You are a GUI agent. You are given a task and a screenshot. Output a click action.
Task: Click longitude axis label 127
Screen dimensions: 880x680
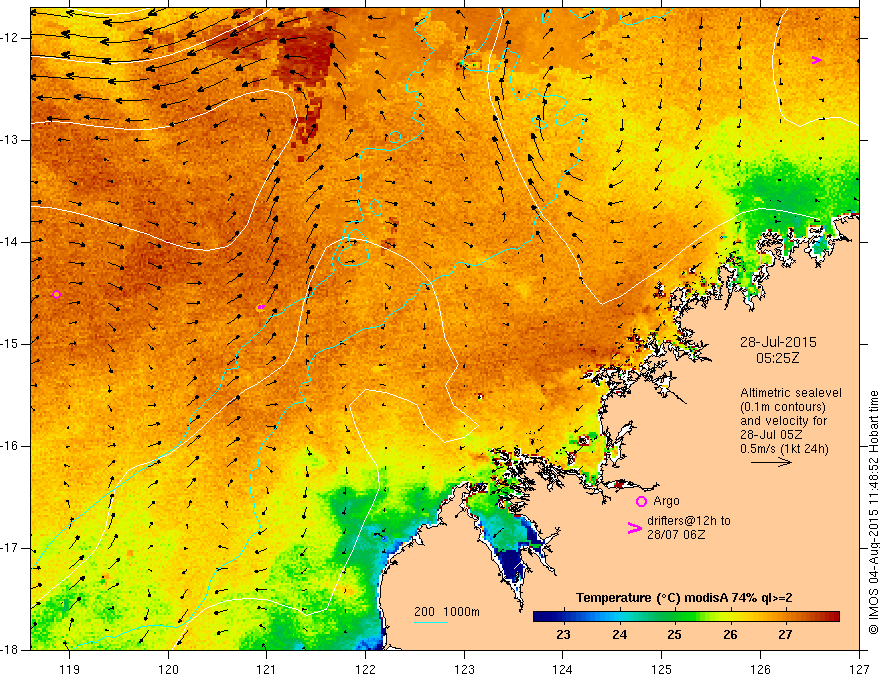(x=859, y=669)
